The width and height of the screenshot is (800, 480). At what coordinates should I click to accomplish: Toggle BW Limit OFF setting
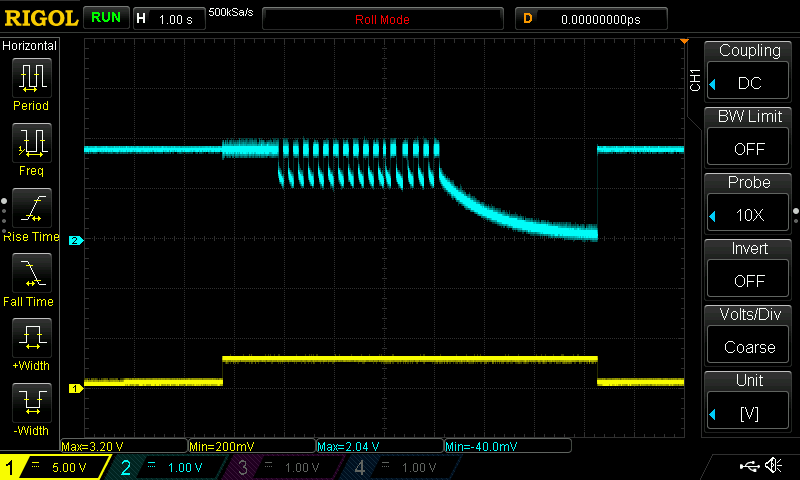tap(748, 149)
